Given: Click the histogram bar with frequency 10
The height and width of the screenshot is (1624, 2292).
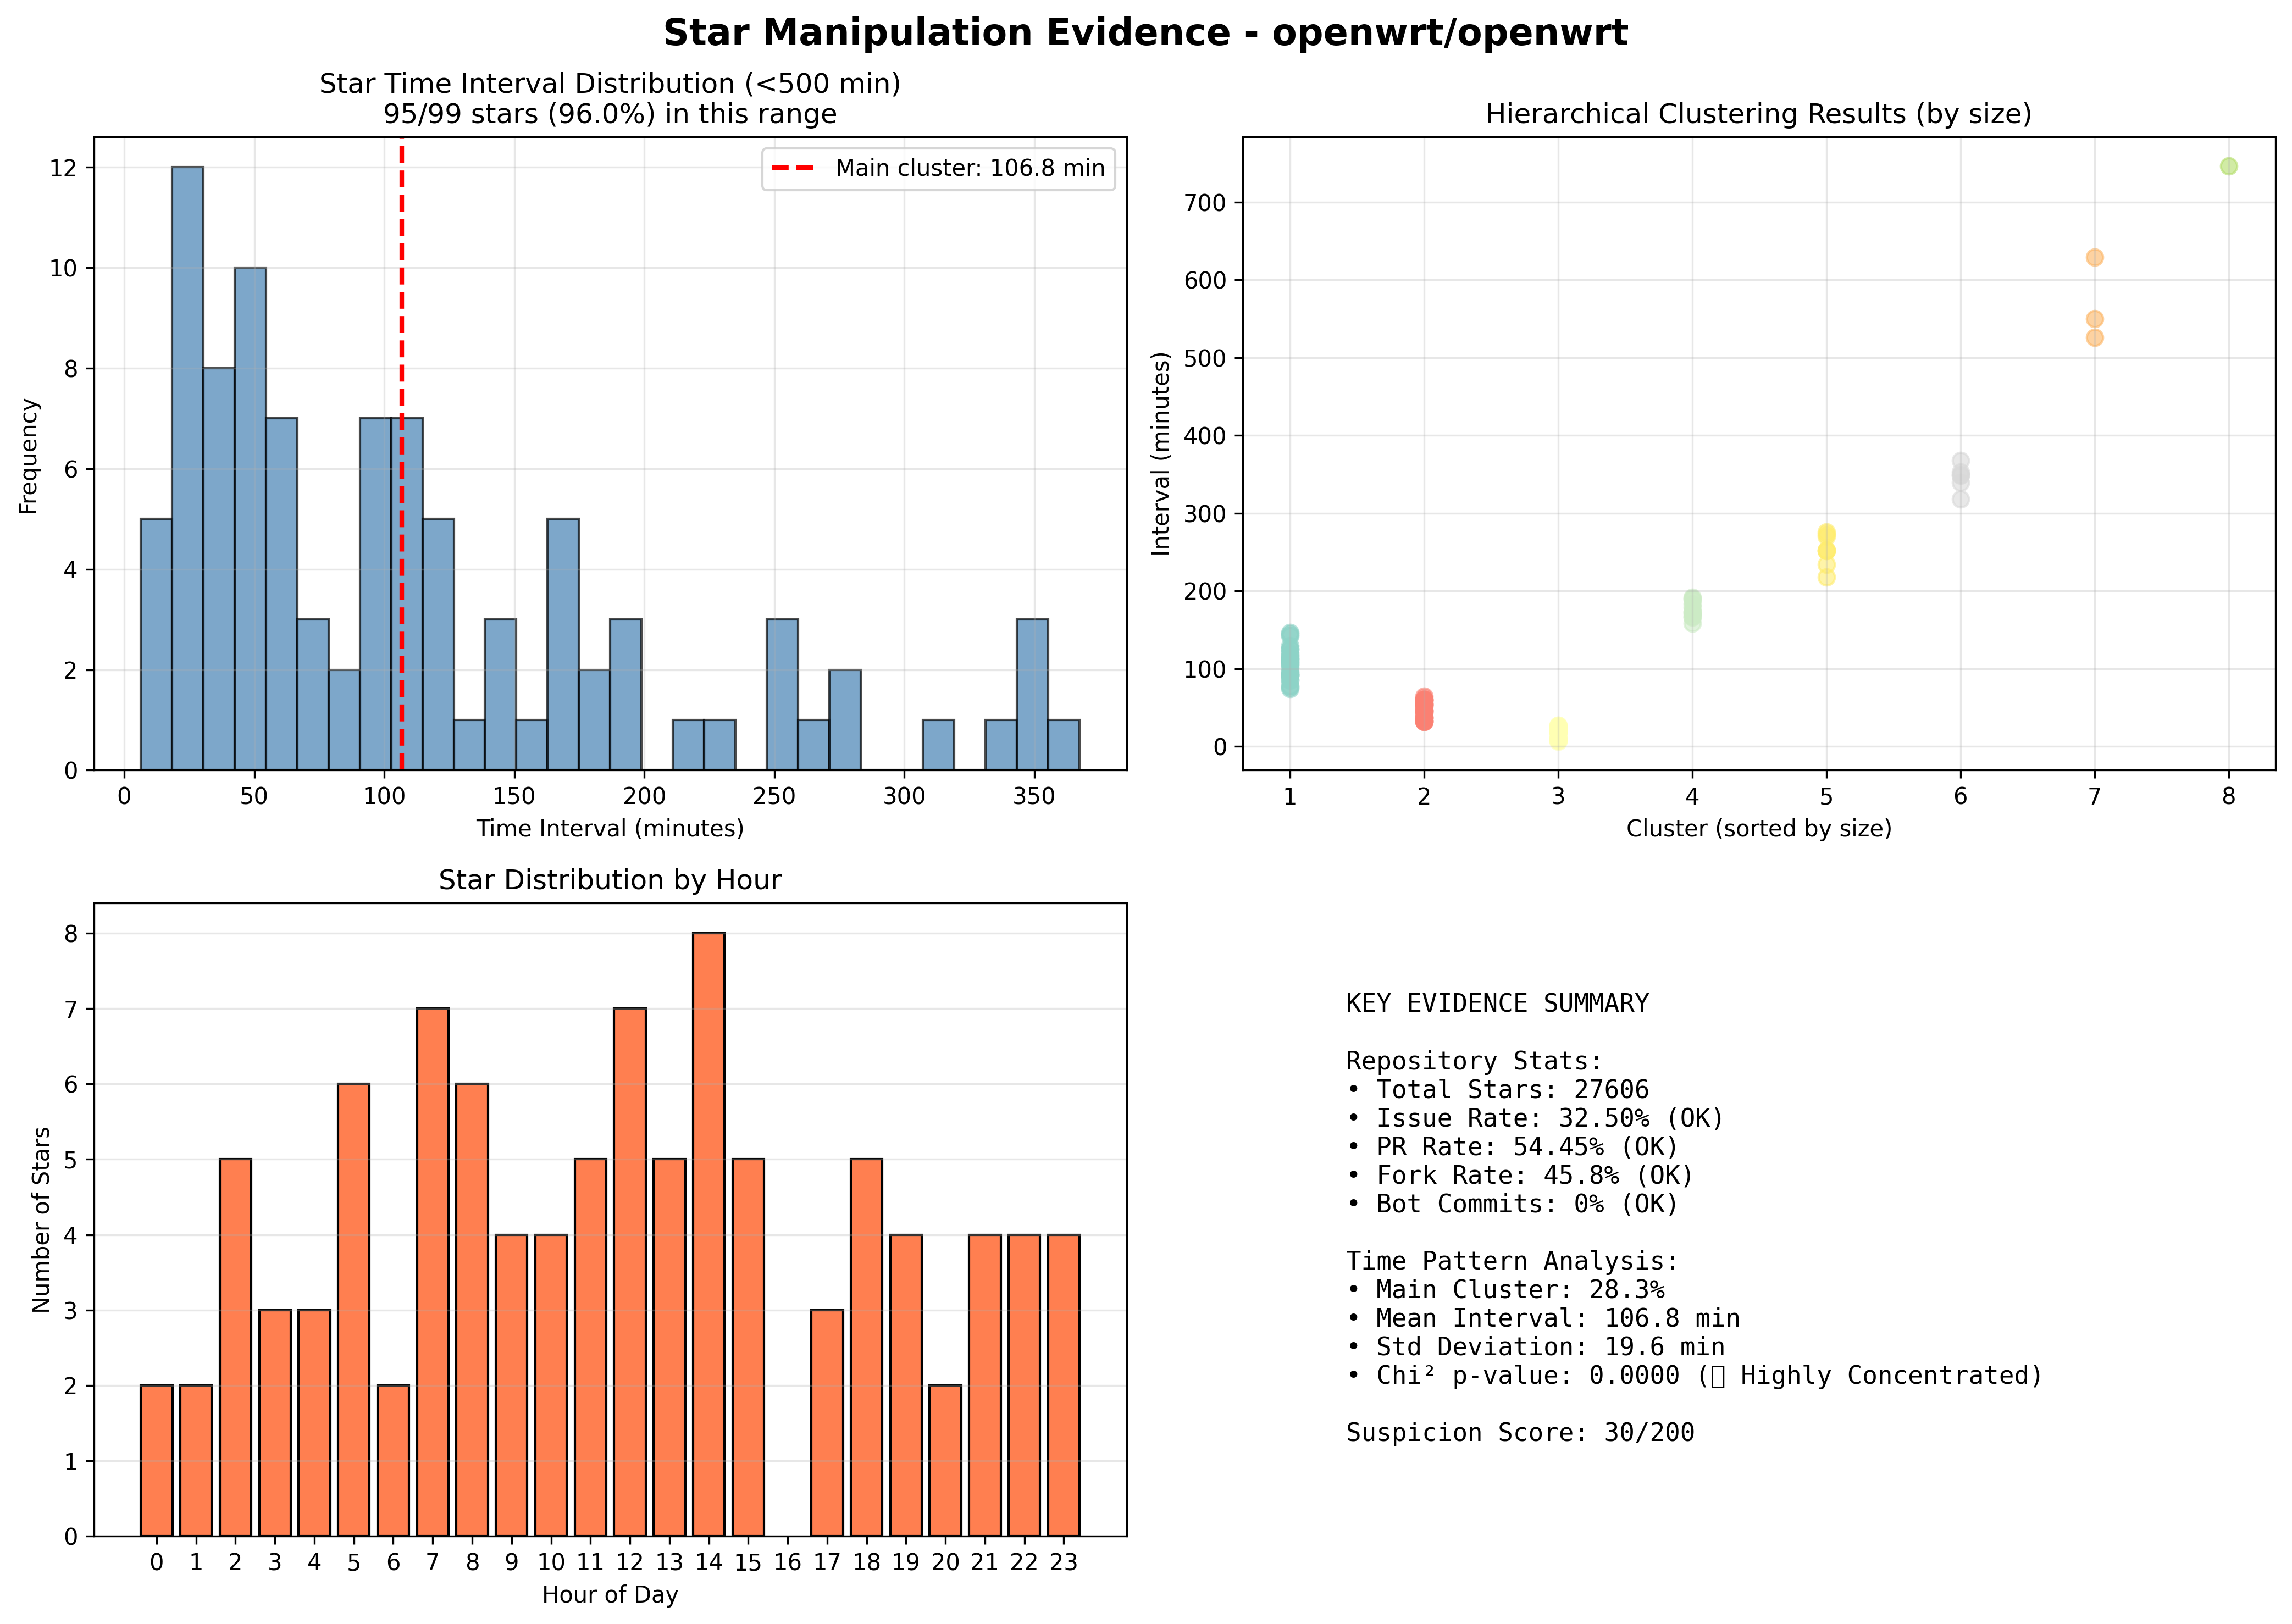Looking at the screenshot, I should (250, 518).
